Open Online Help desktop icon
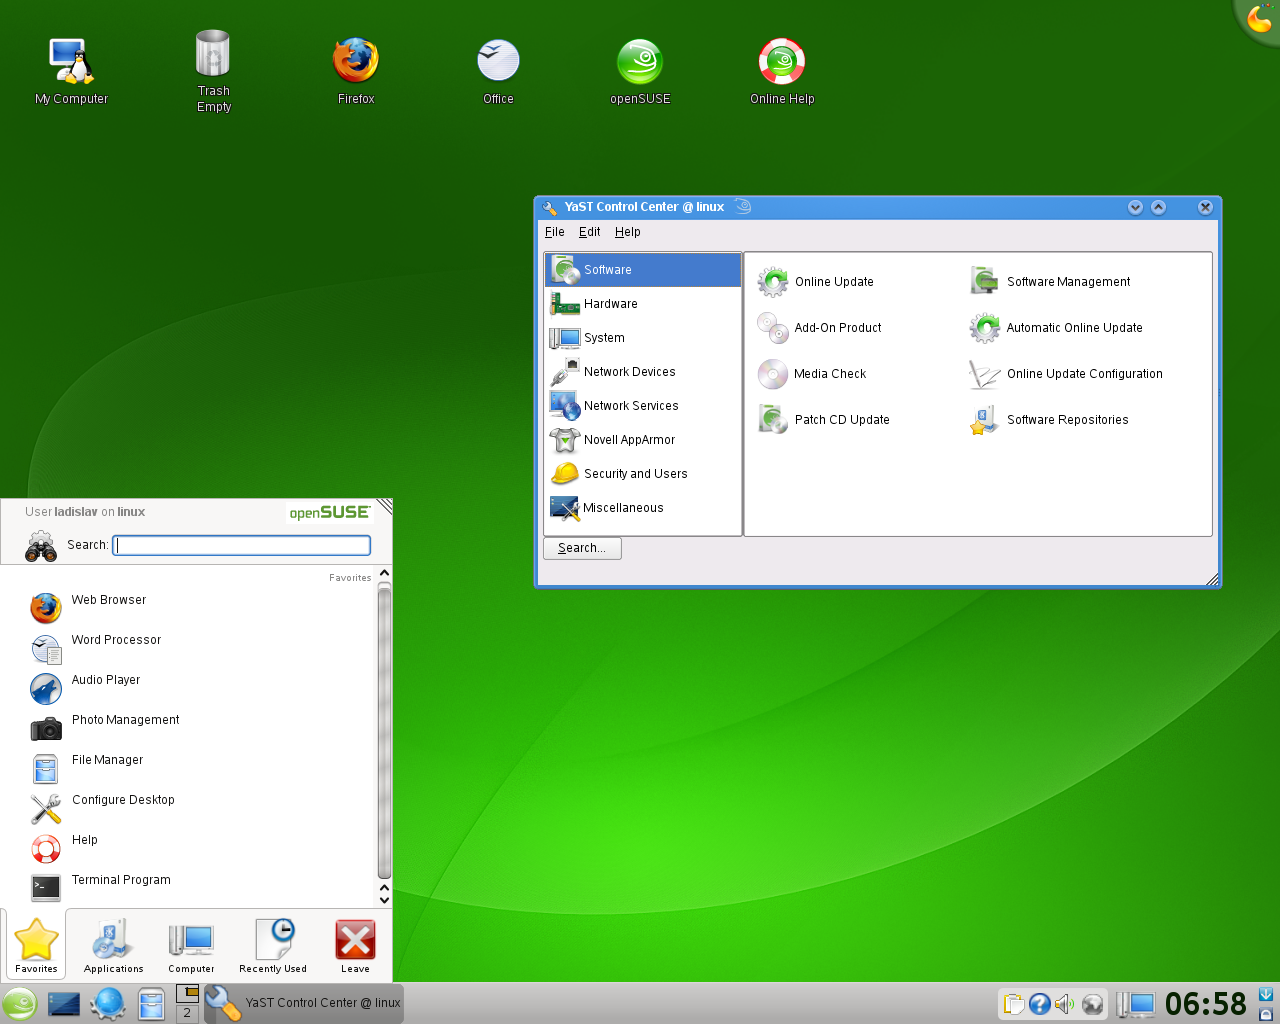Image resolution: width=1280 pixels, height=1024 pixels. pyautogui.click(x=782, y=70)
